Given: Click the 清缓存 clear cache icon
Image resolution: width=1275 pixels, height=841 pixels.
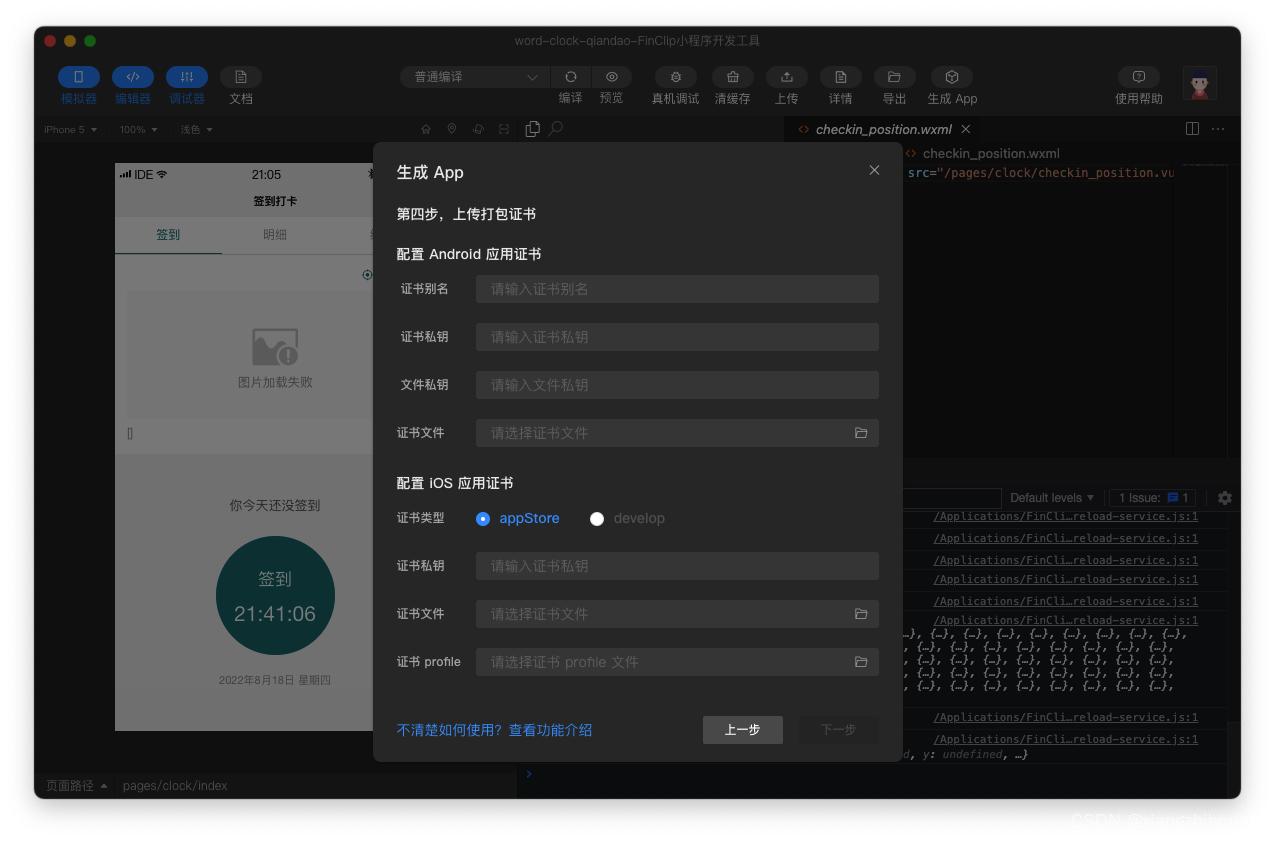Looking at the screenshot, I should click(x=733, y=77).
